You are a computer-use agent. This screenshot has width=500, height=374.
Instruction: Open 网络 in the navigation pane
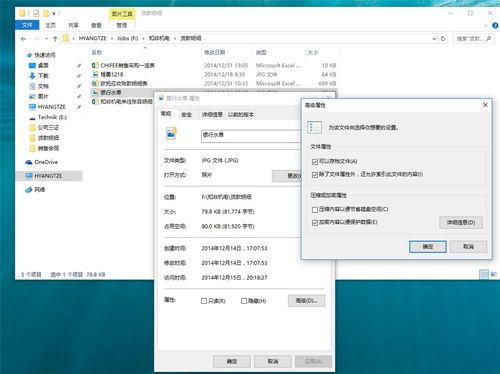pyautogui.click(x=39, y=189)
